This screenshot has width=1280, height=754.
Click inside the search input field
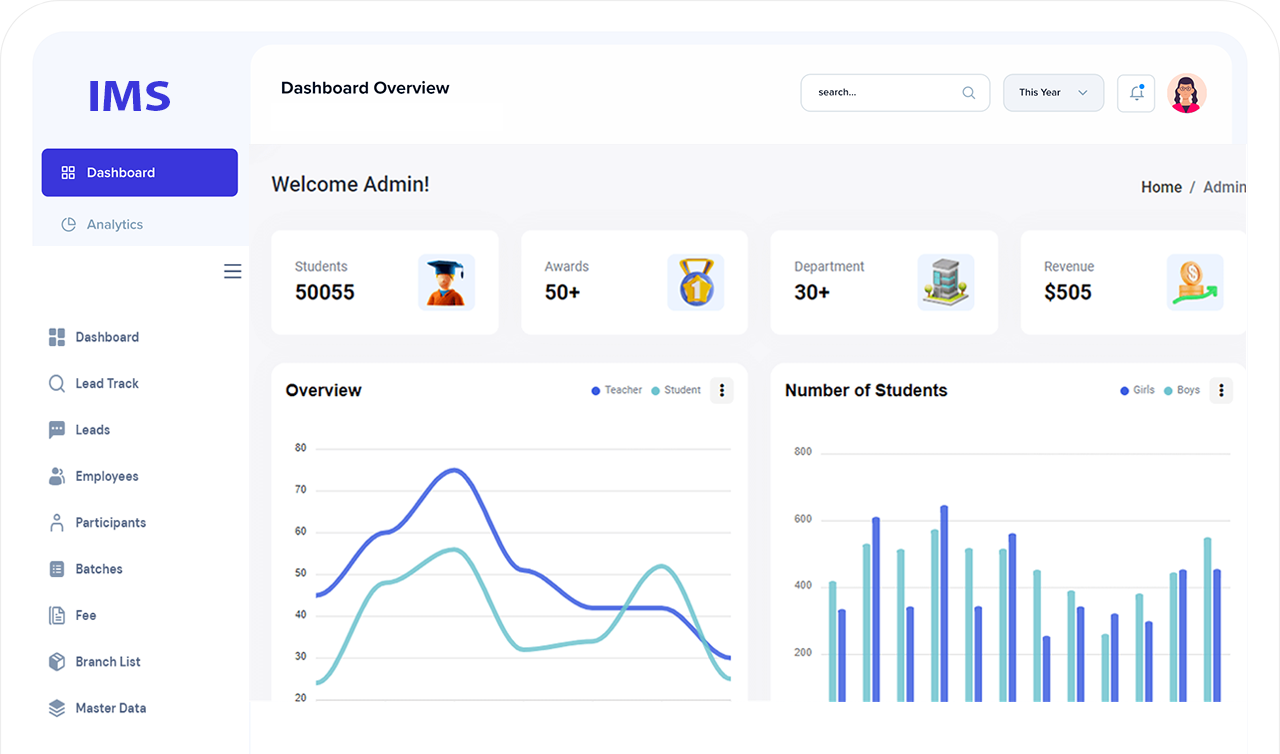[x=880, y=93]
